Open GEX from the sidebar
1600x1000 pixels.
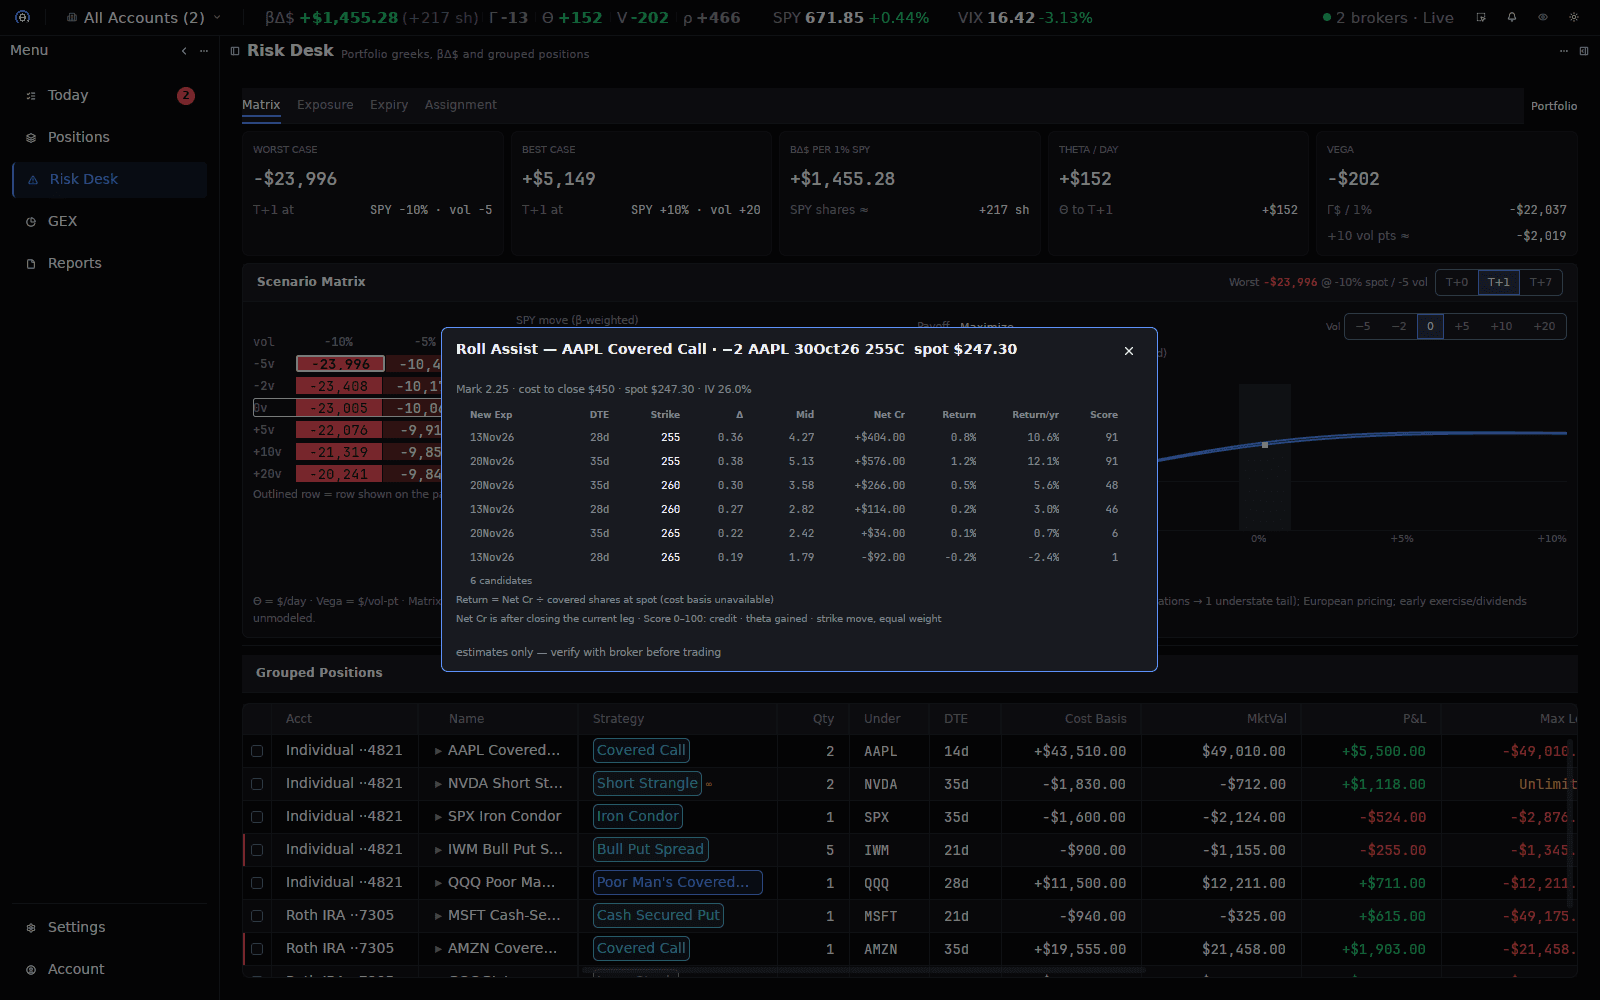[x=110, y=221]
